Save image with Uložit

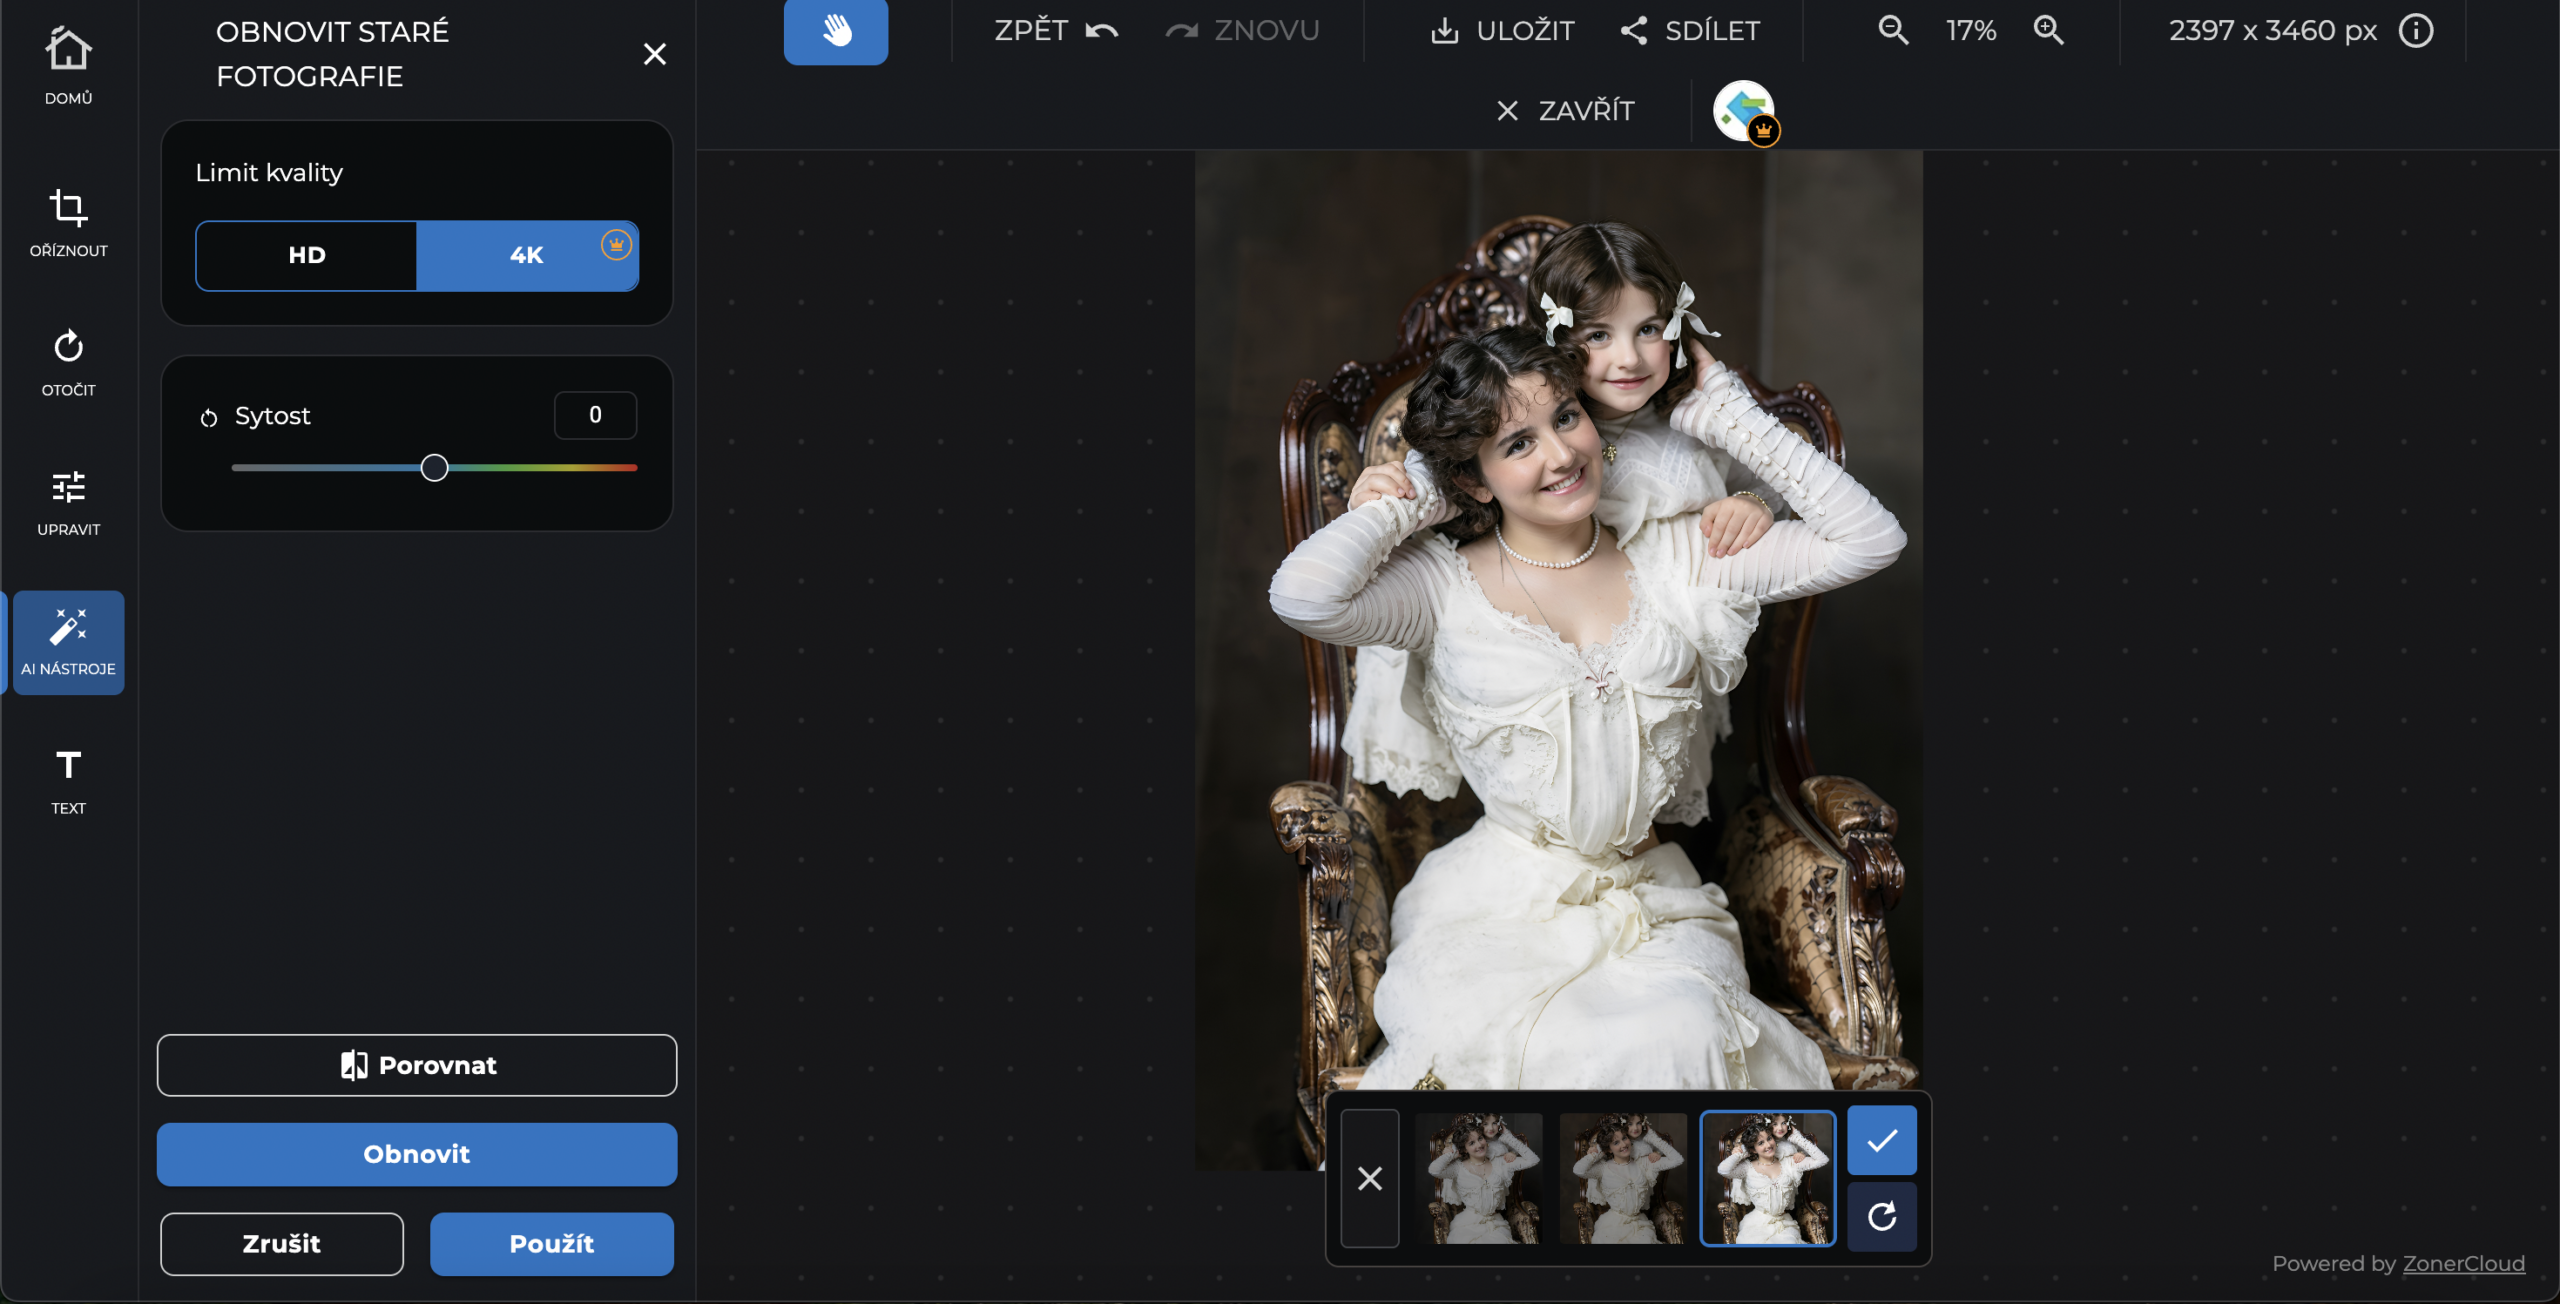1502,31
